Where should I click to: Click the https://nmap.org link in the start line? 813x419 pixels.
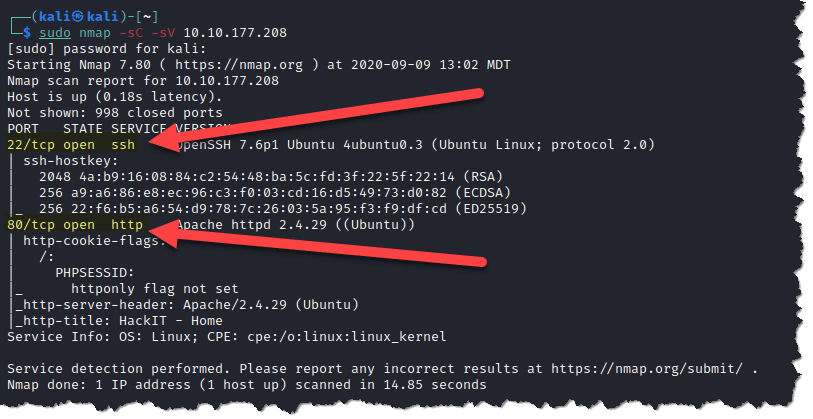[x=239, y=65]
